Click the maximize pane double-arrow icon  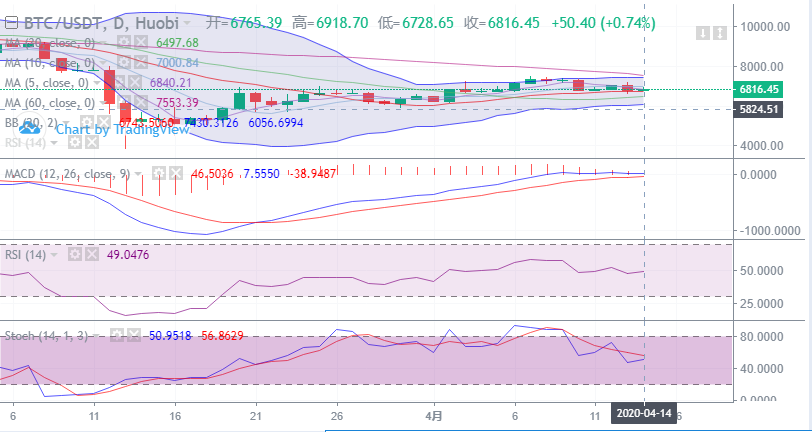coord(720,34)
